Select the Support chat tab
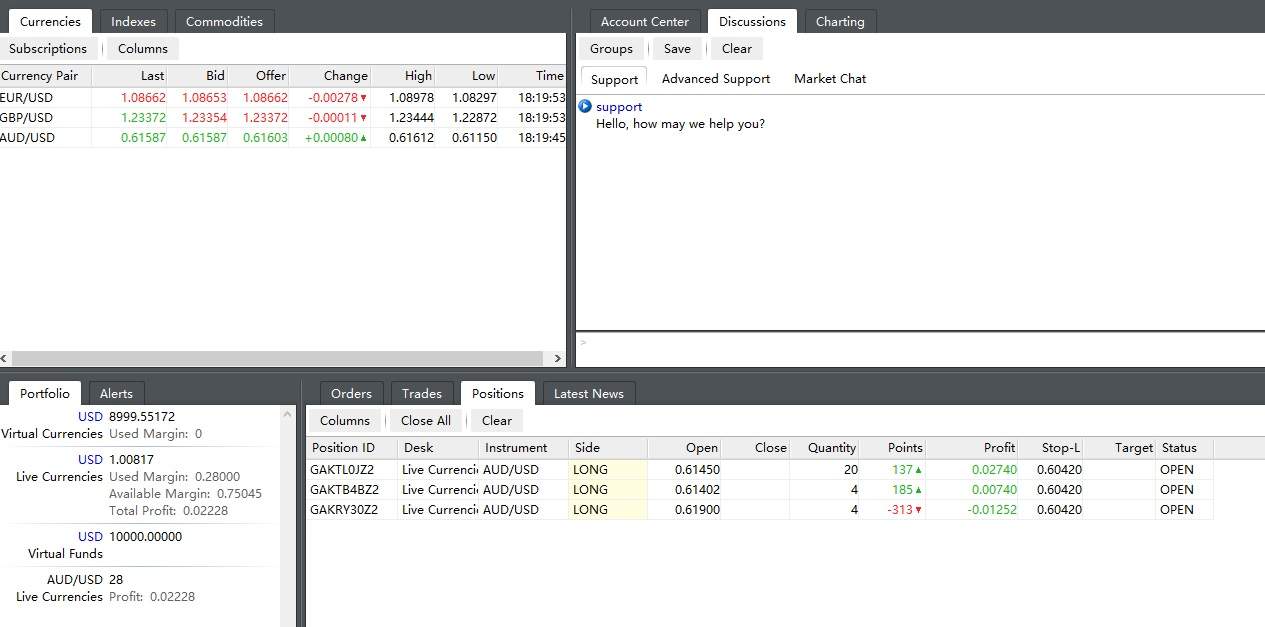Screen dimensions: 1265x627 click(x=614, y=79)
